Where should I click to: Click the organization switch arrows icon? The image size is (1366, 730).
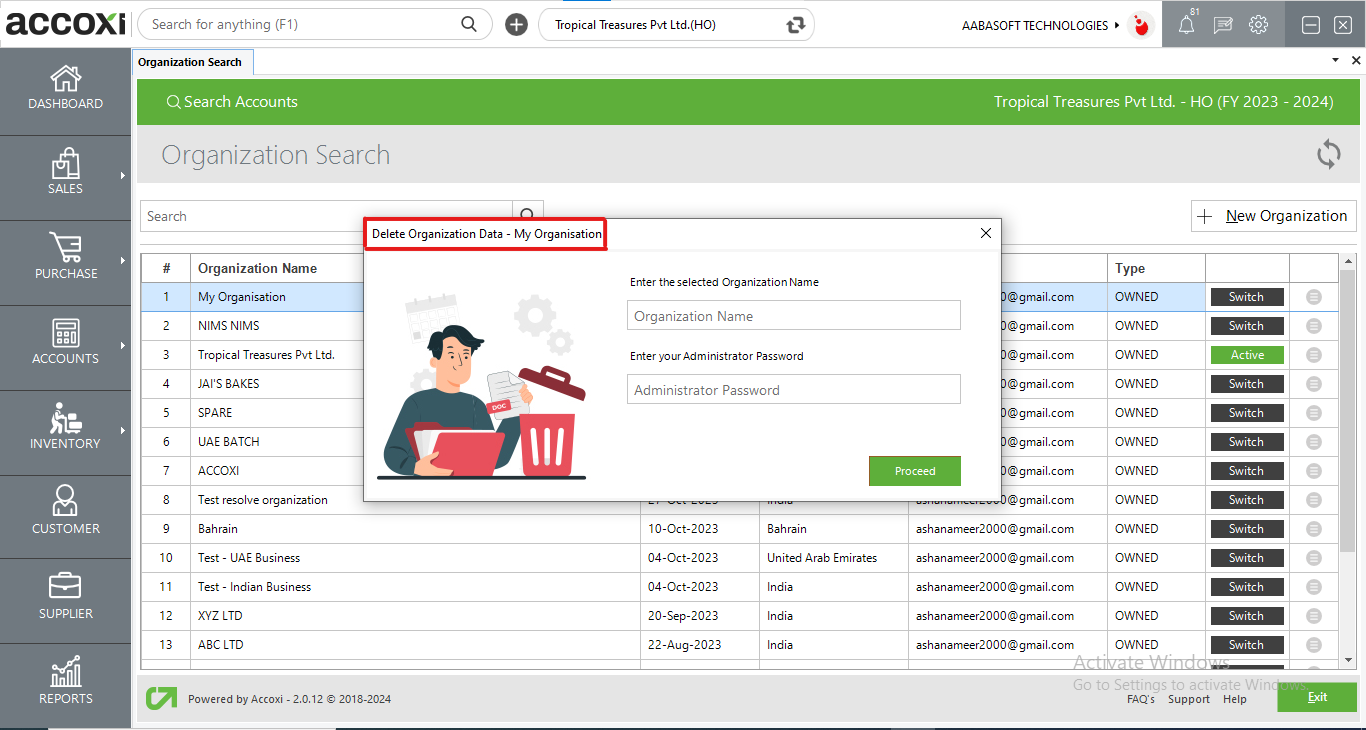(796, 25)
